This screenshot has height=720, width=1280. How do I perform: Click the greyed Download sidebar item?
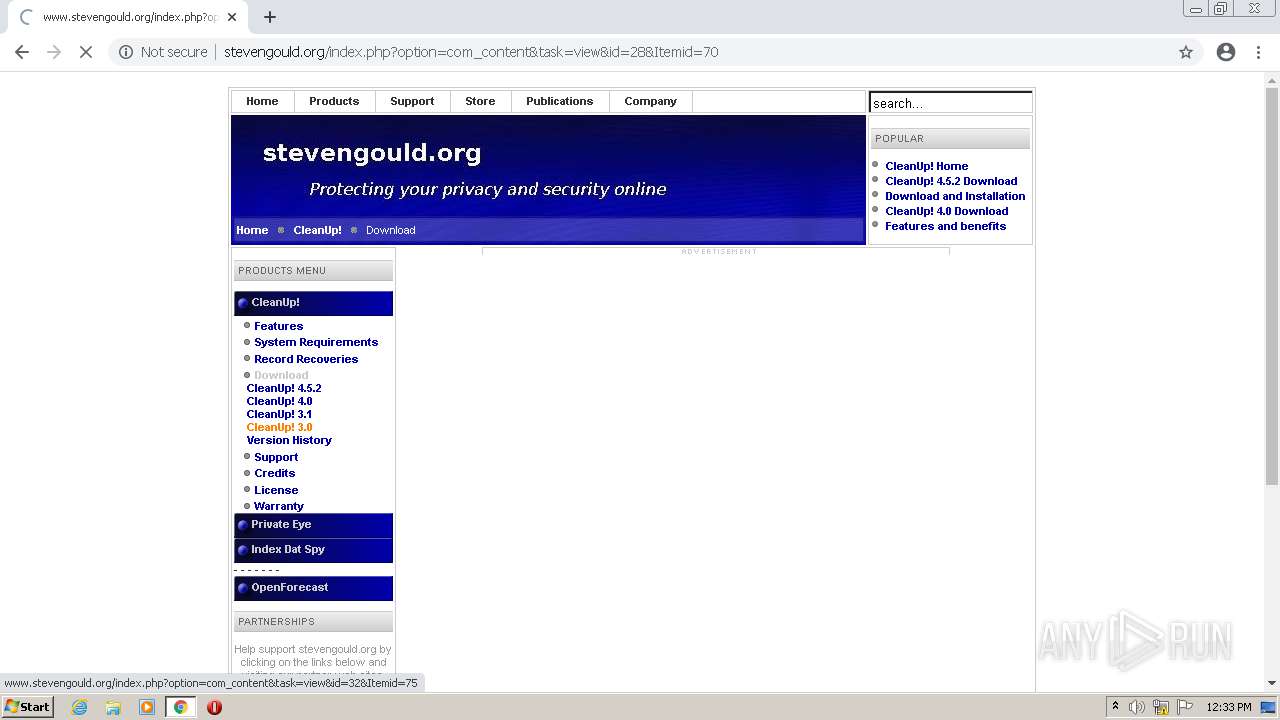tap(281, 375)
